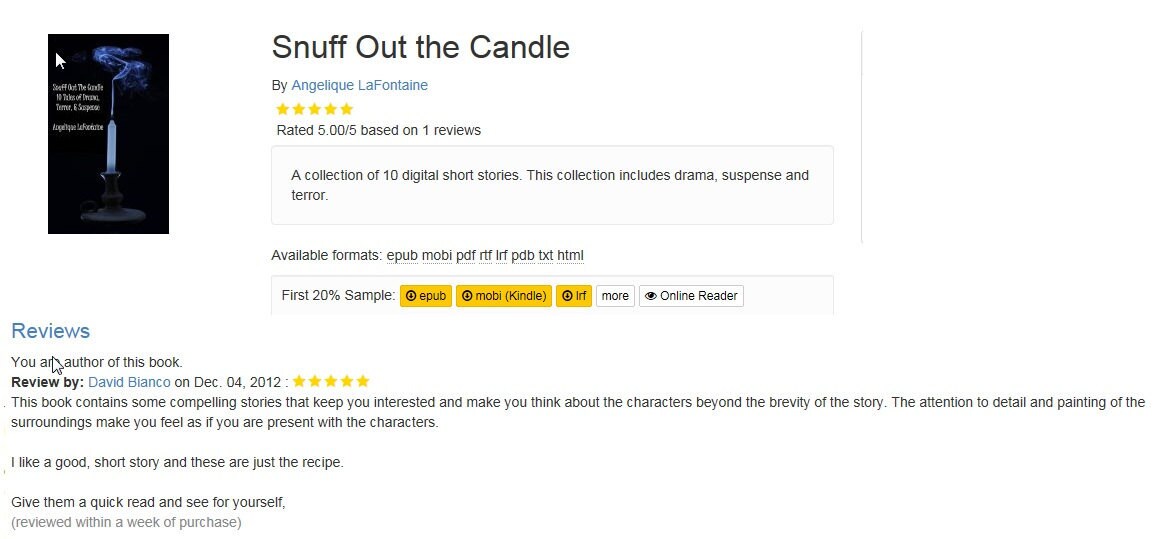This screenshot has width=1172, height=539.
Task: Click the Snuff Out the Candle title
Action: pos(421,47)
